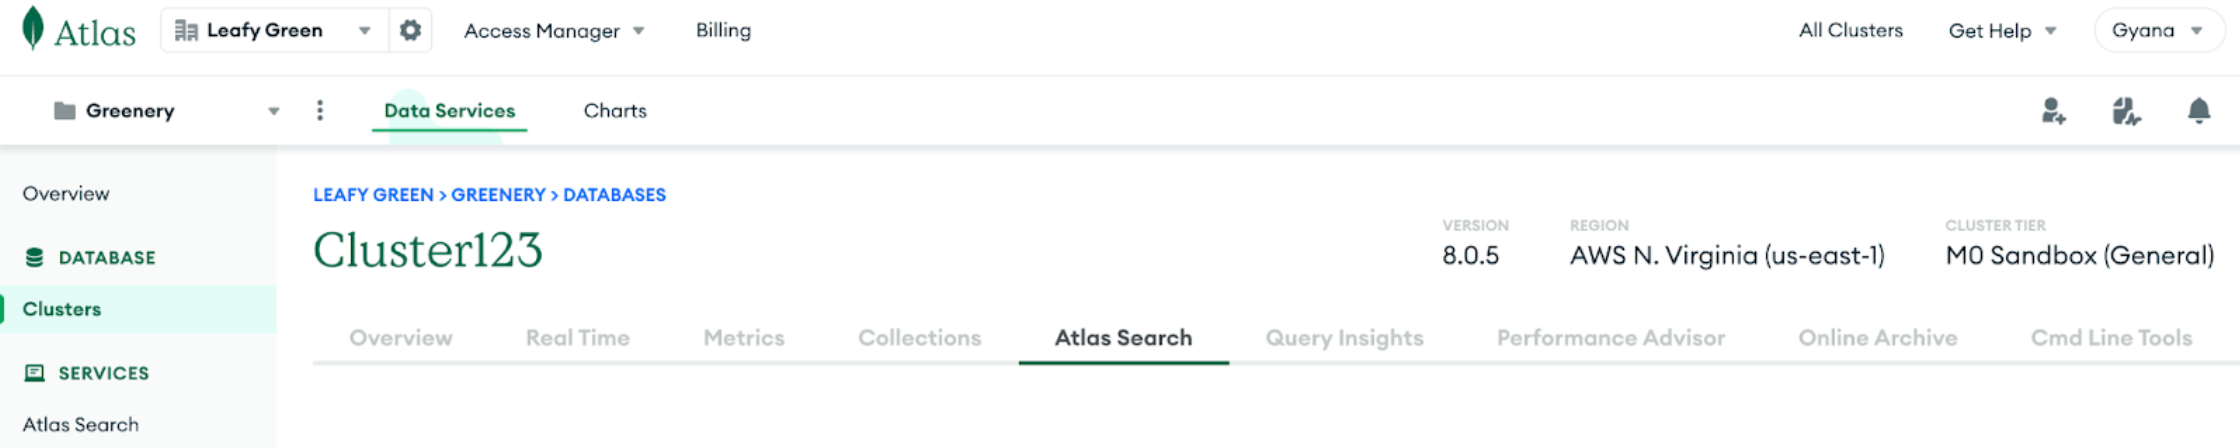Click the GREENERY breadcrumb link
The height and width of the screenshot is (448, 2240).
tap(498, 195)
